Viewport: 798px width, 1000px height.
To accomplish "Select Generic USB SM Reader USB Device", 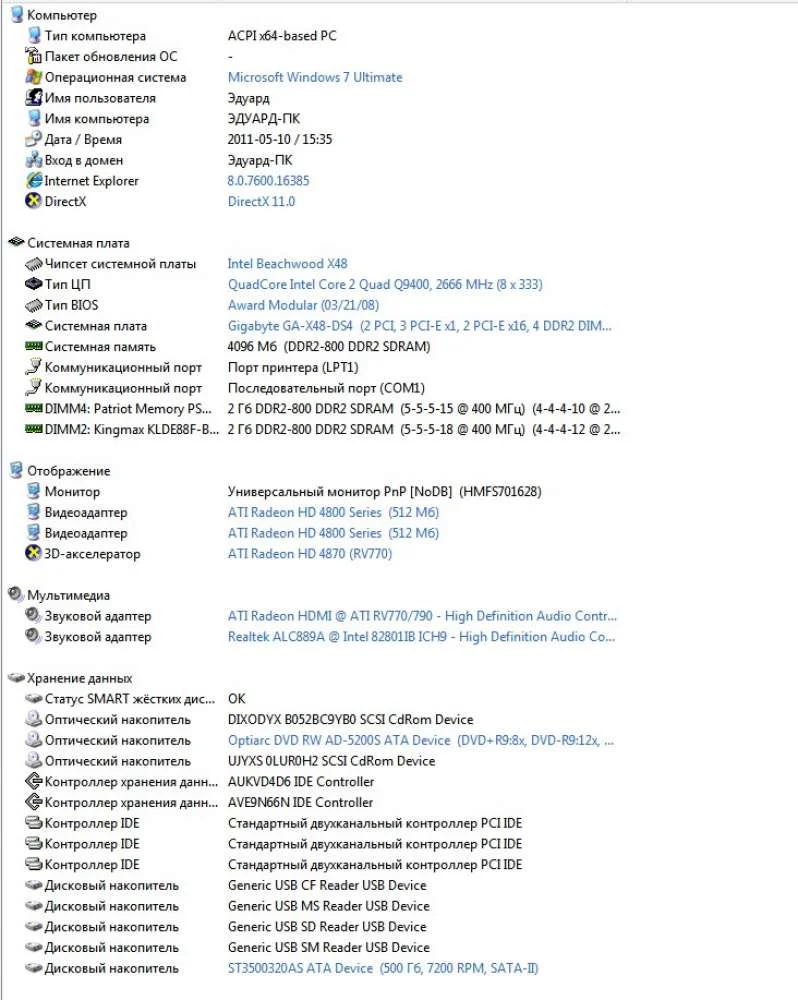I will pos(329,948).
